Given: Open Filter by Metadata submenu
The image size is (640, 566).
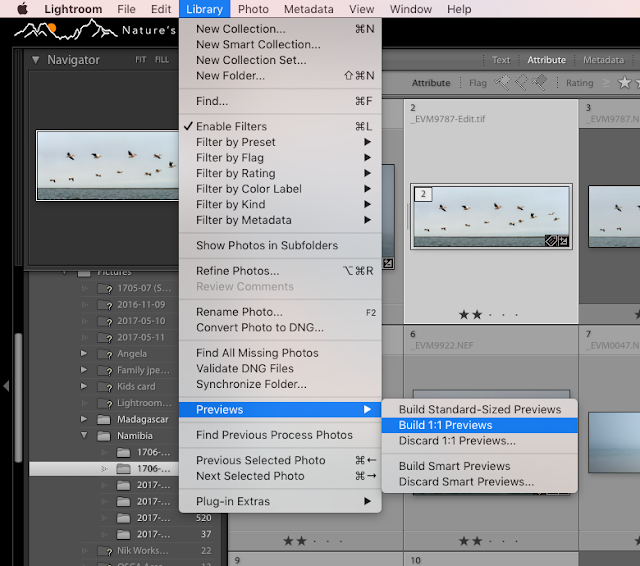Looking at the screenshot, I should (x=280, y=220).
